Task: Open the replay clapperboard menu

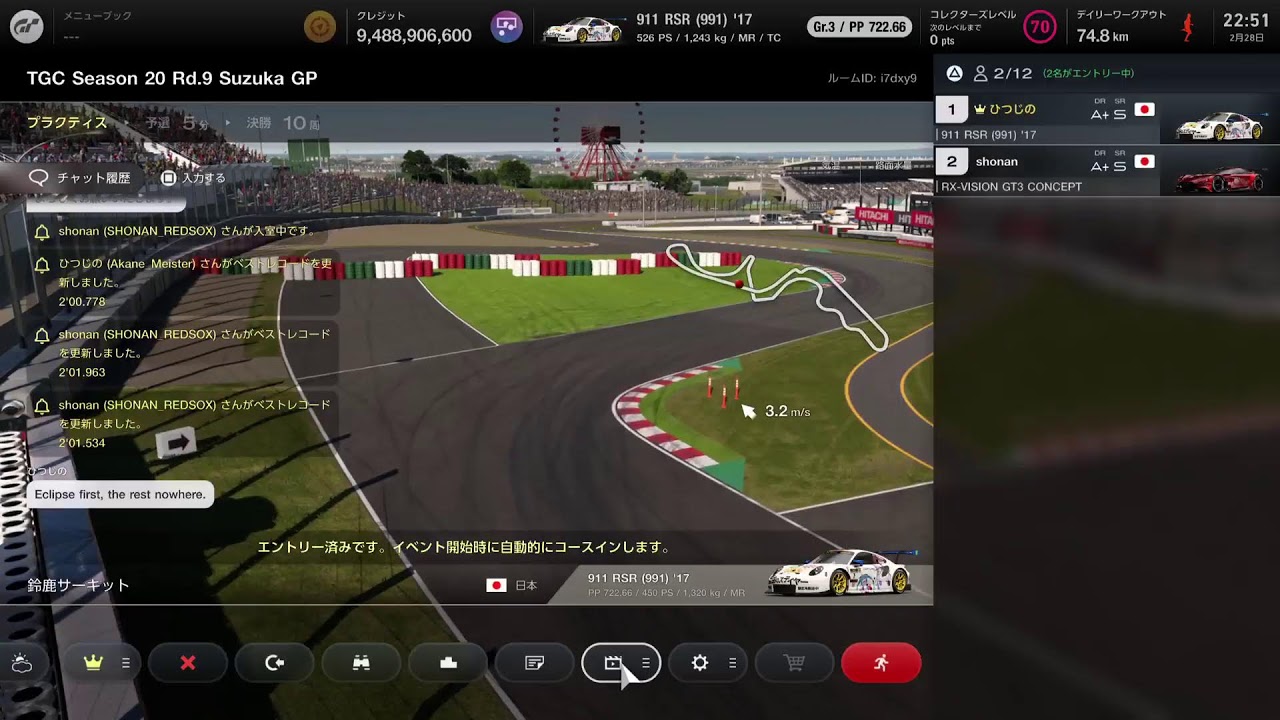Action: (x=621, y=663)
